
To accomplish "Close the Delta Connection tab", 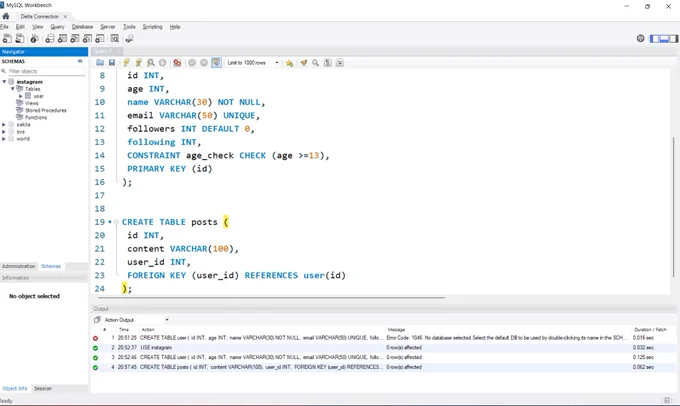I will point(65,17).
